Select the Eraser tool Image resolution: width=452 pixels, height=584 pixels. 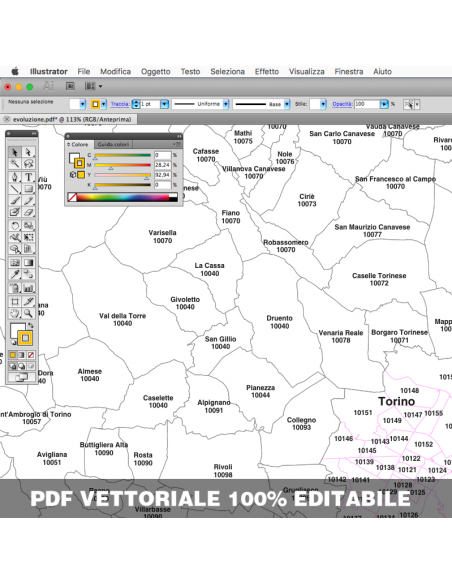[x=28, y=212]
